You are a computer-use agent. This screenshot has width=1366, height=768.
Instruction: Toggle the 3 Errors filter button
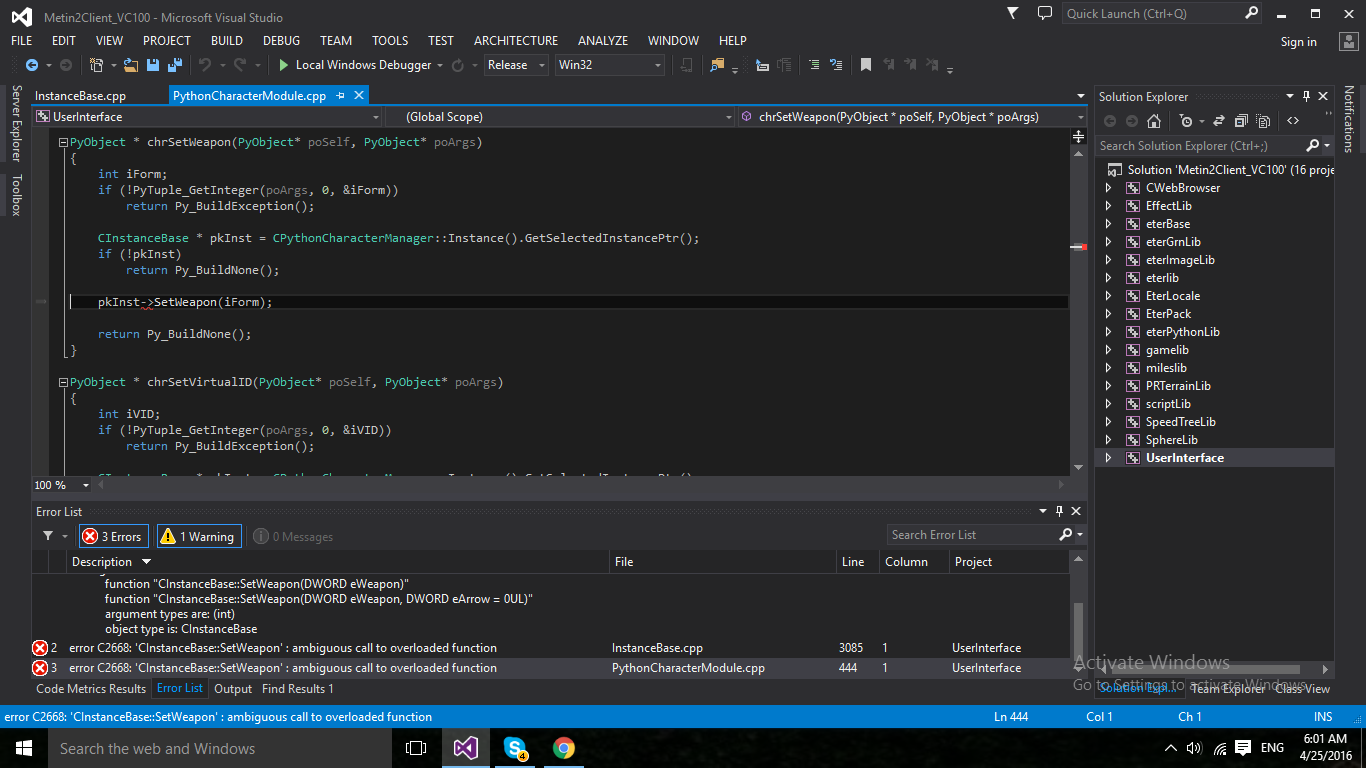pyautogui.click(x=114, y=537)
